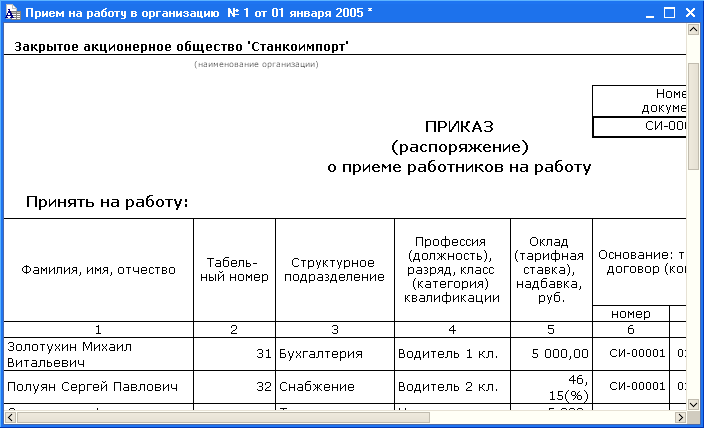Click the document number value starting 'СИ-00'
This screenshot has width=704, height=428.
(x=639, y=127)
